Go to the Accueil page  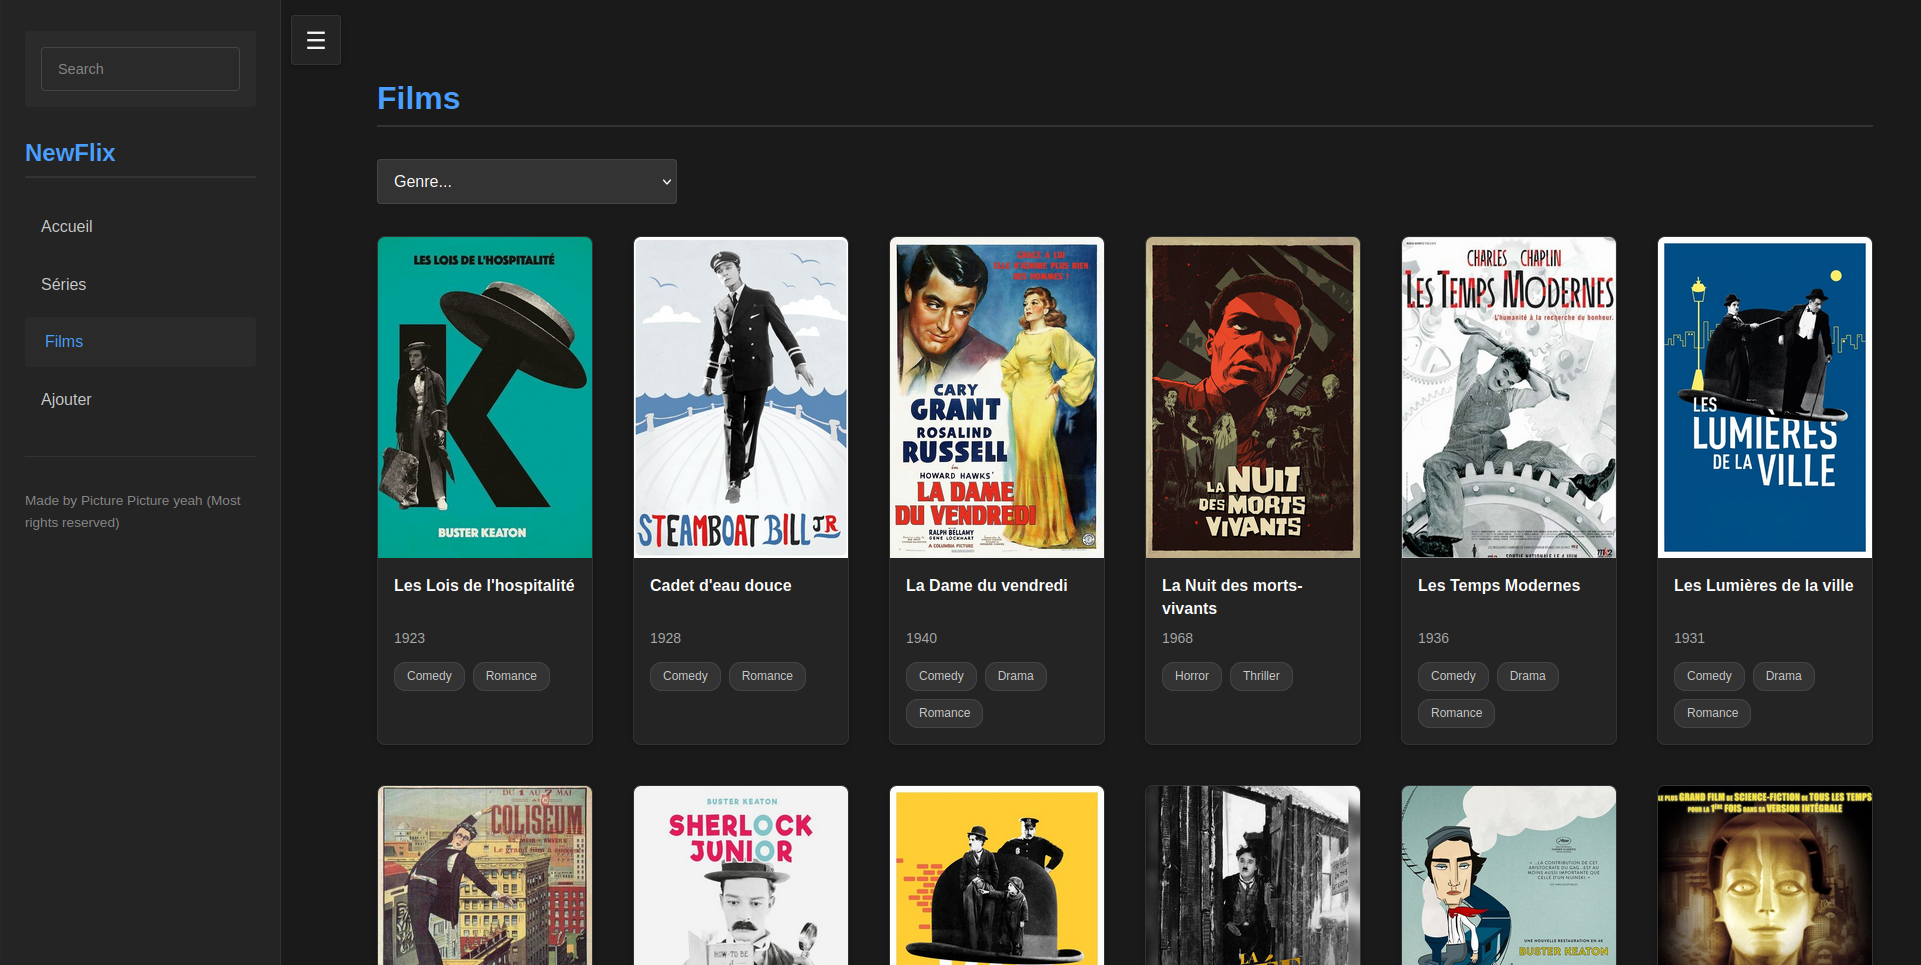tap(66, 226)
